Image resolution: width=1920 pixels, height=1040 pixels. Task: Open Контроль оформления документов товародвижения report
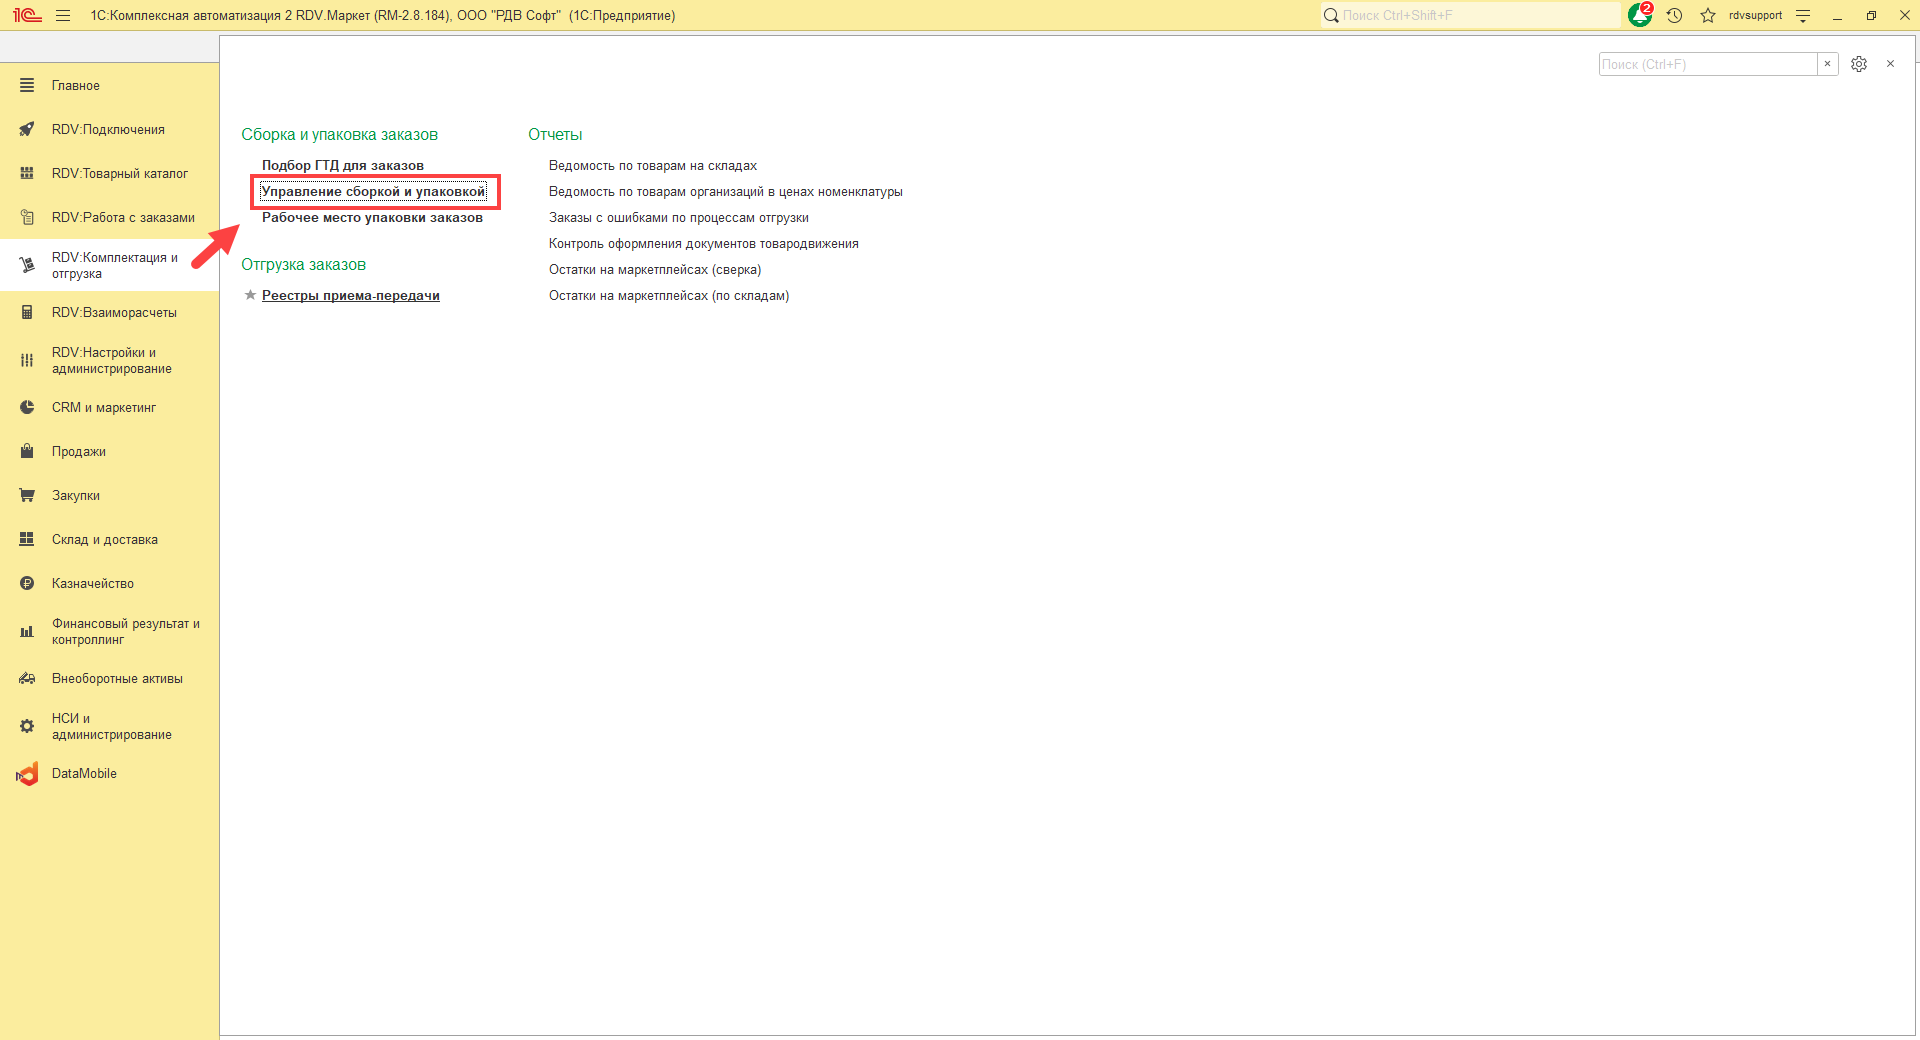tap(704, 244)
